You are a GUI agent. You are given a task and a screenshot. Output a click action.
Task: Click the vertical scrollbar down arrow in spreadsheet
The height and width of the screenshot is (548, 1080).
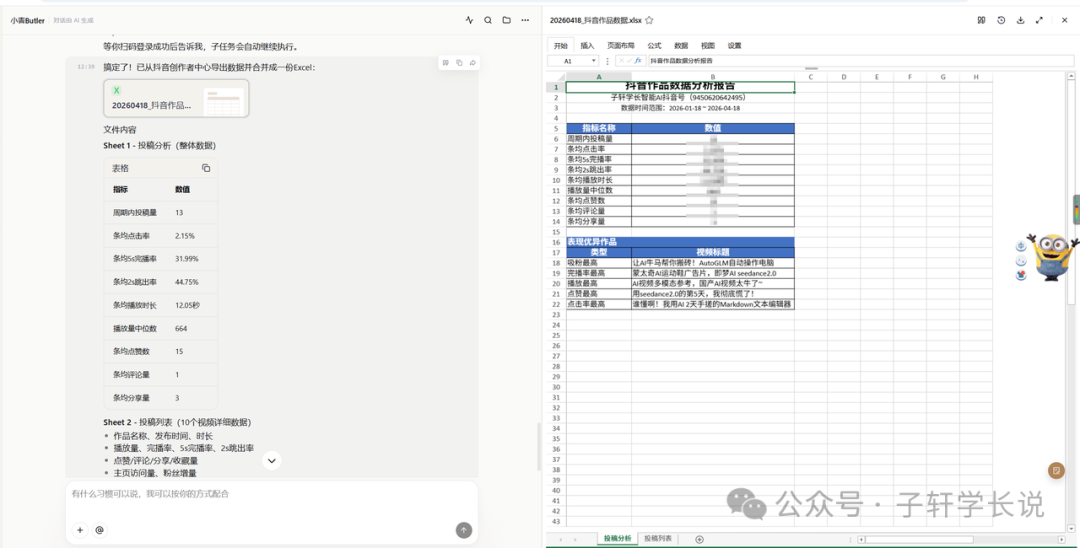pos(1070,529)
